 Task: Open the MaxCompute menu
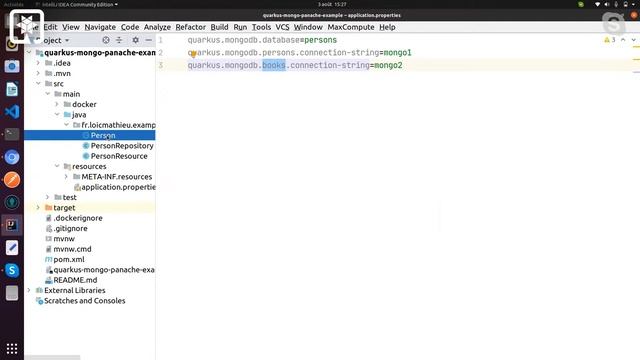coord(351,27)
